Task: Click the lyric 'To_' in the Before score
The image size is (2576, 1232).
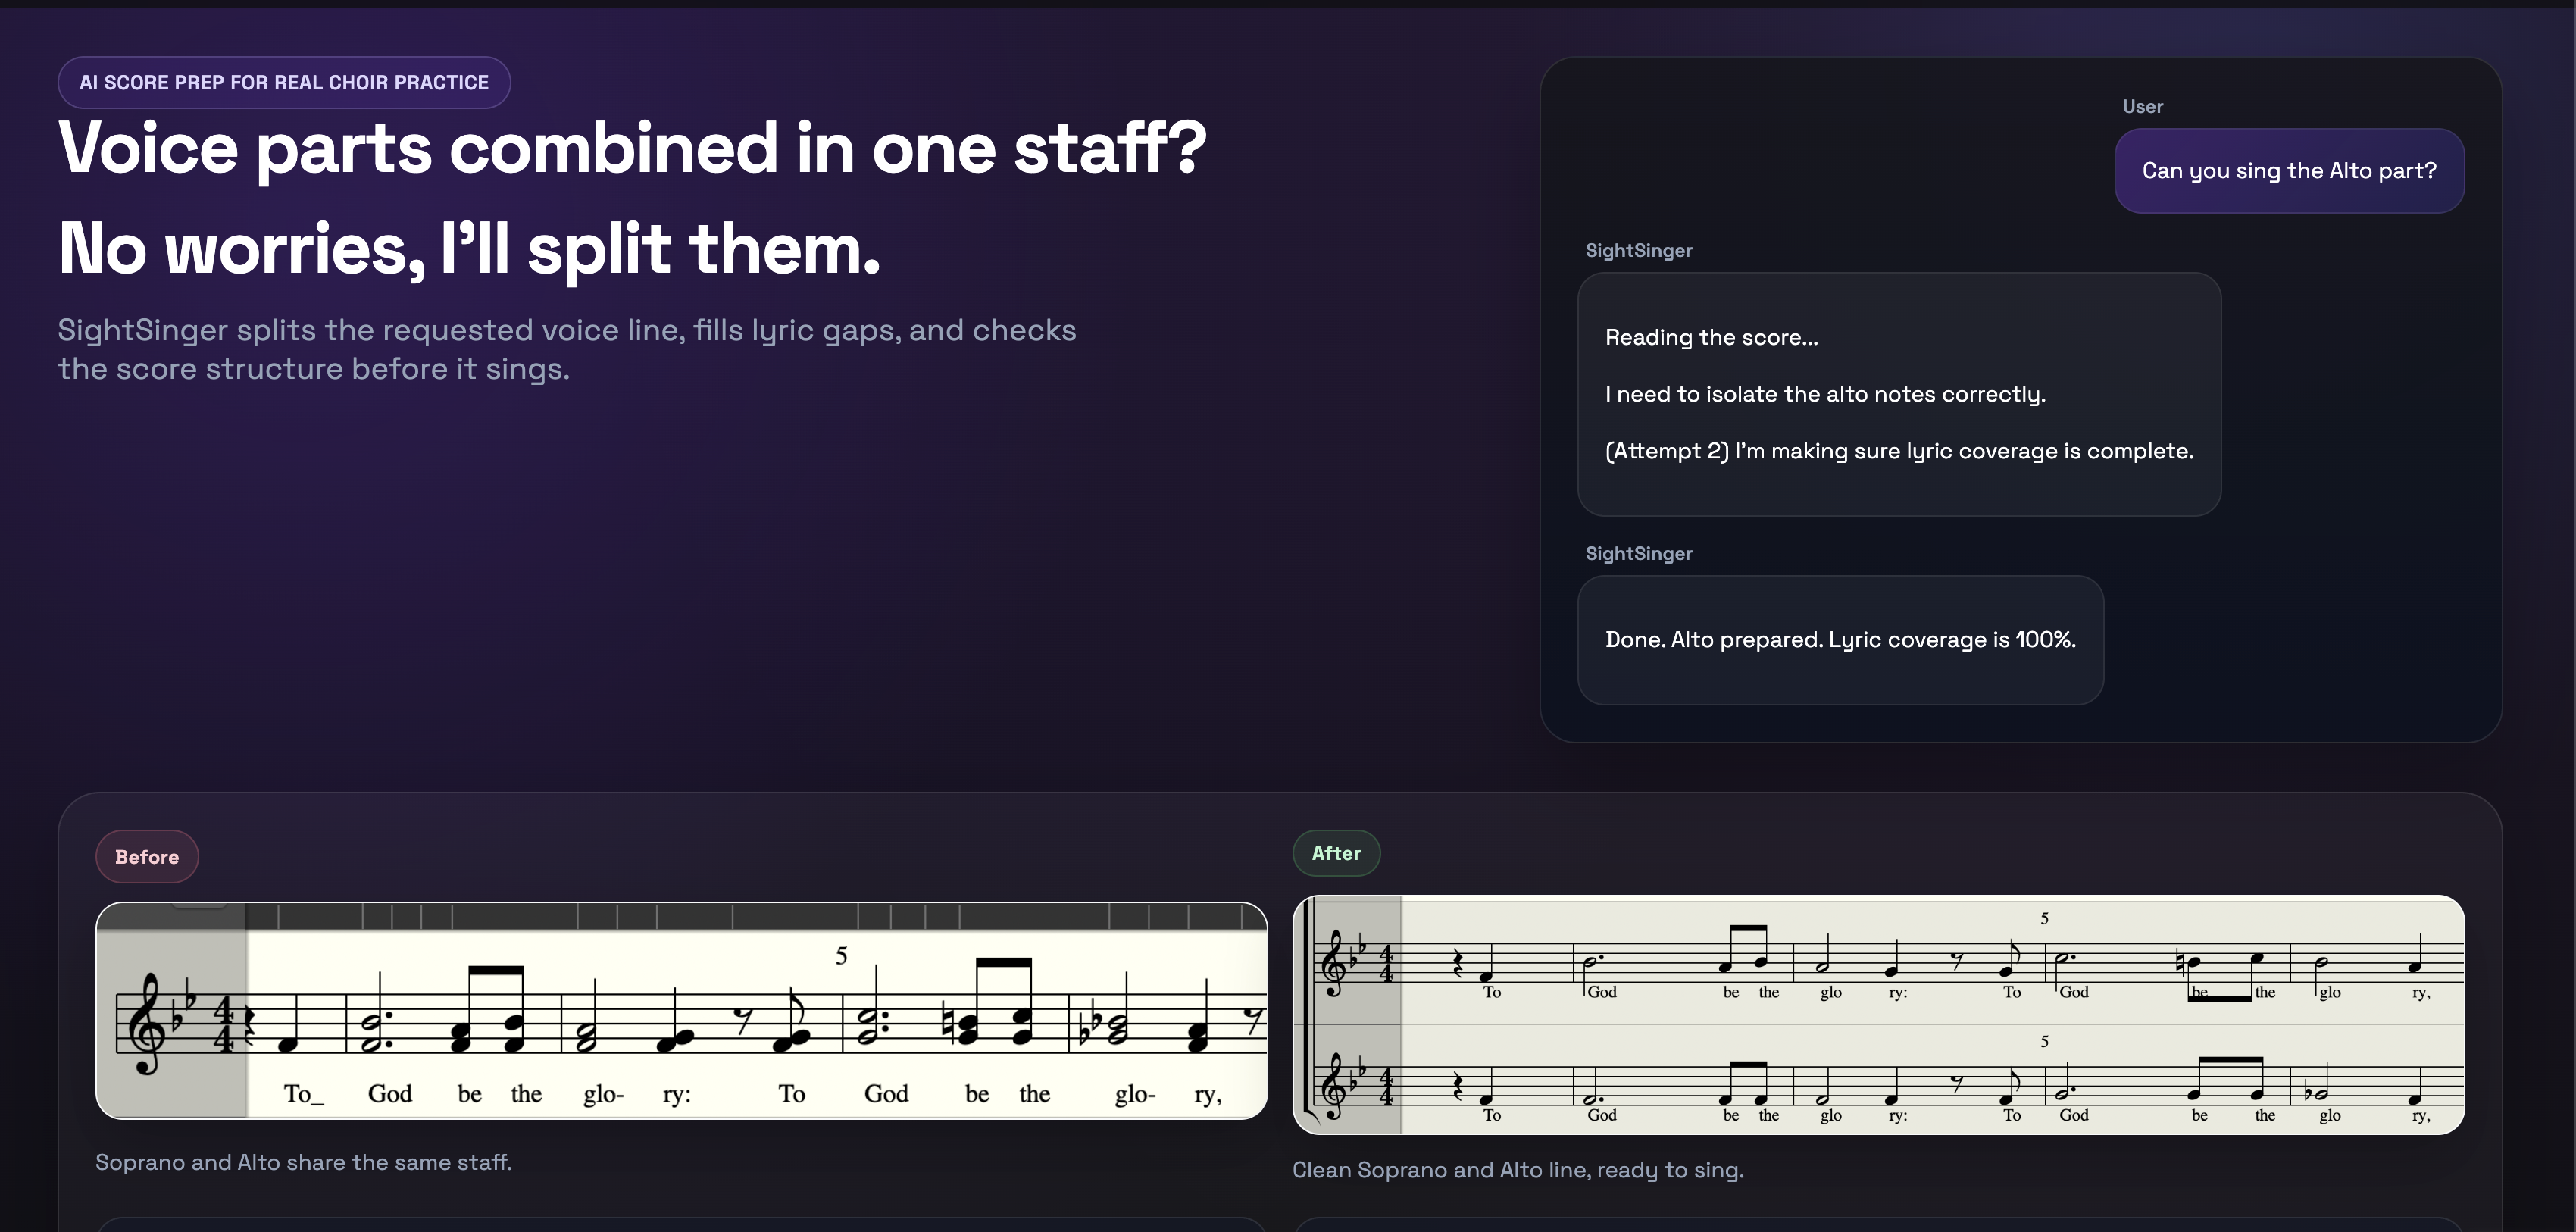Action: (x=304, y=1094)
